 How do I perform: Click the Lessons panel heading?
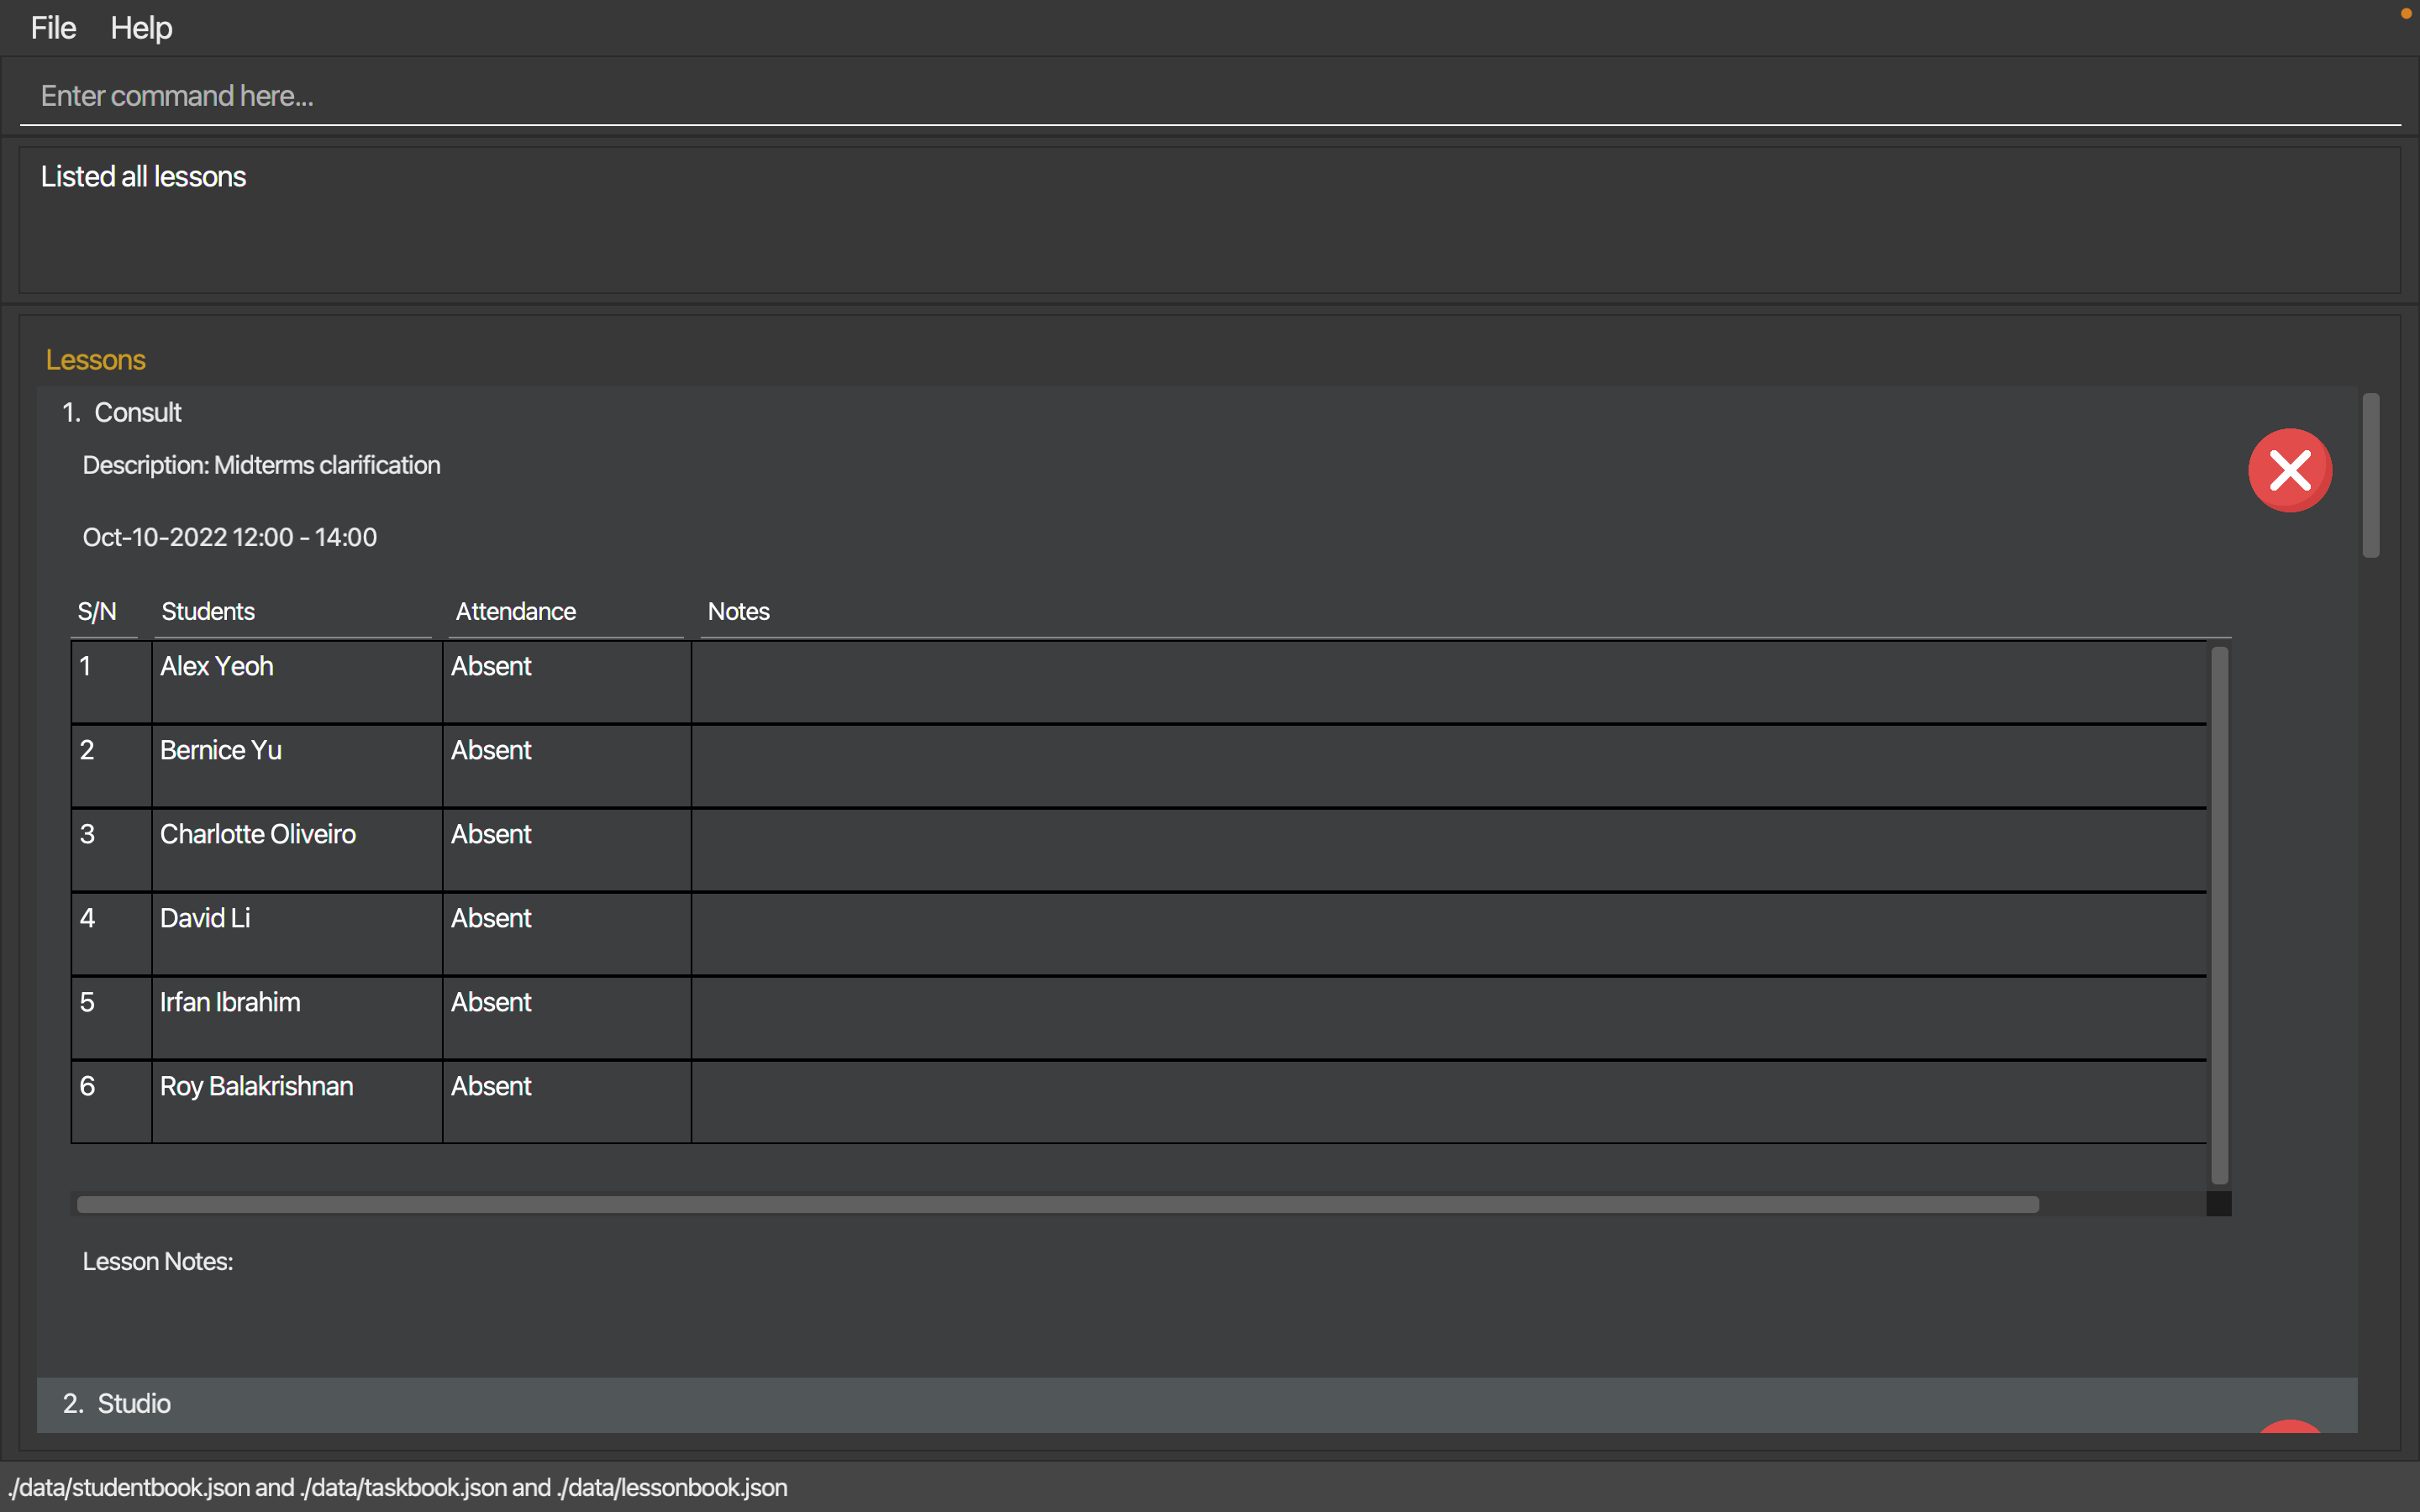coord(95,360)
